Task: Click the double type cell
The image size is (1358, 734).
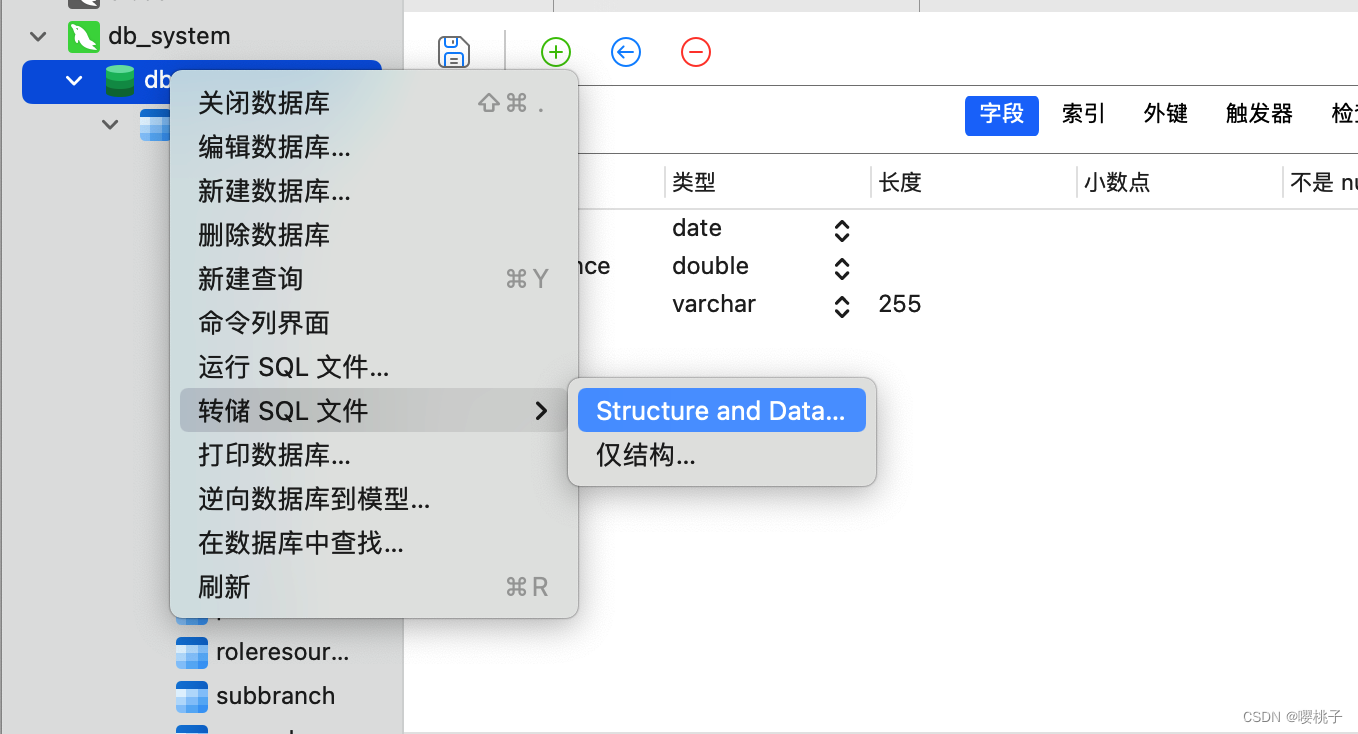Action: [x=711, y=267]
